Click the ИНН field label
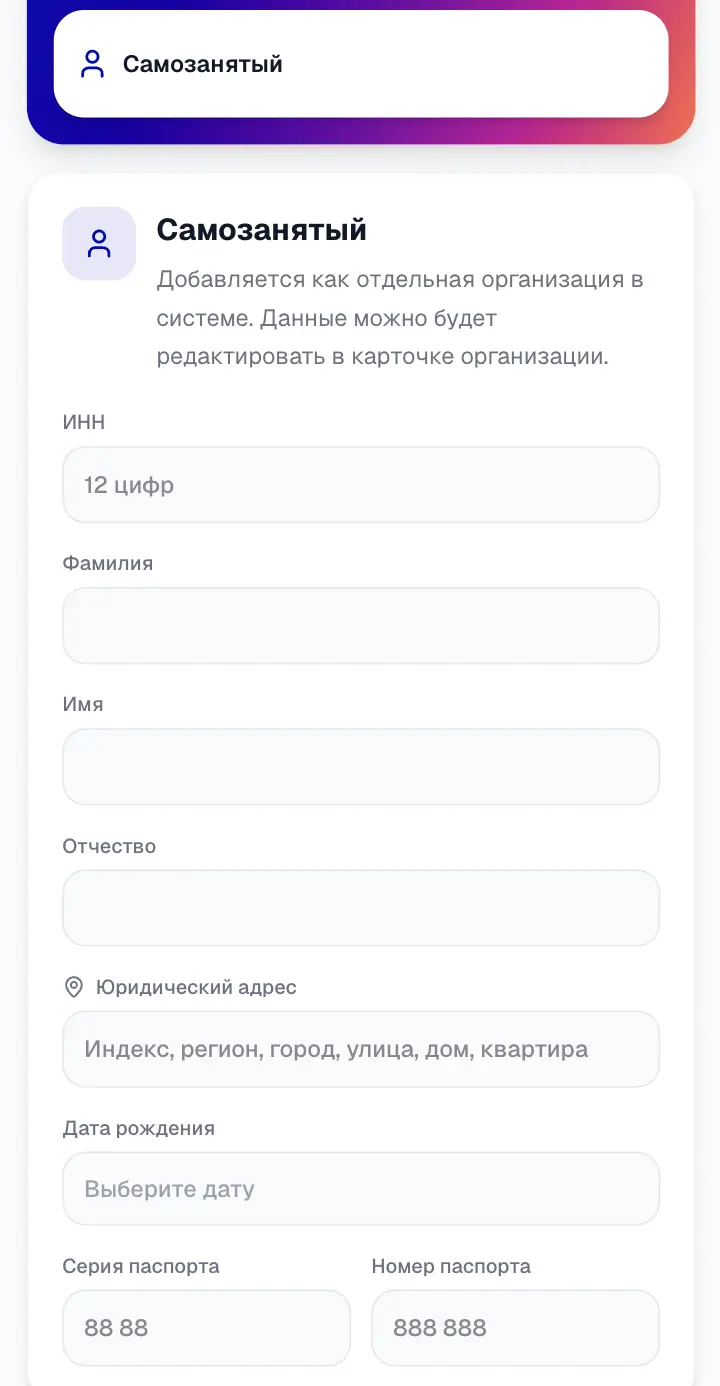The height and width of the screenshot is (1386, 720). click(84, 422)
